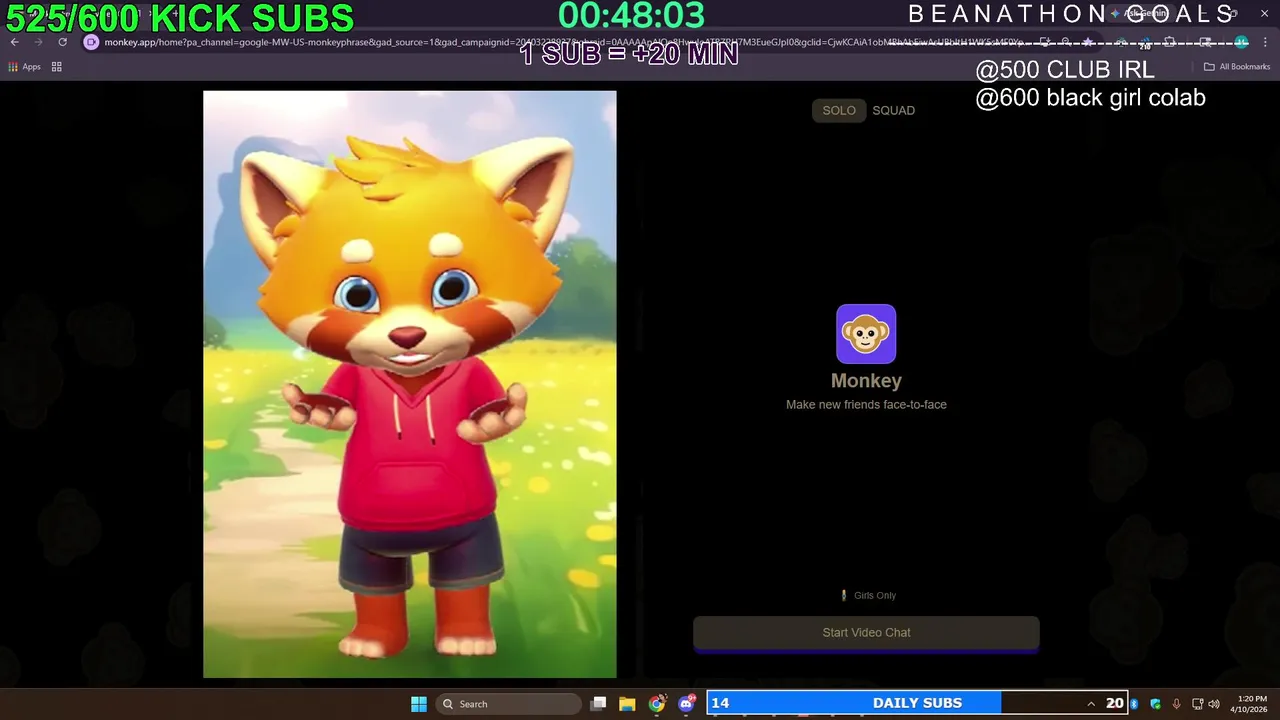Click the red panda avatar video preview

click(410, 385)
